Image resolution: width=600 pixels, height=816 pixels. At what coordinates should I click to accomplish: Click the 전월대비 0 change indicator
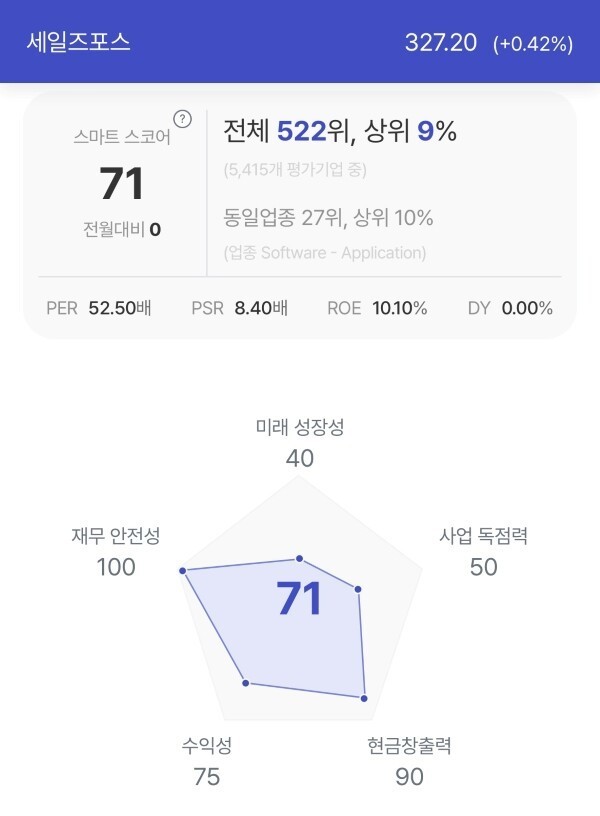coord(122,229)
